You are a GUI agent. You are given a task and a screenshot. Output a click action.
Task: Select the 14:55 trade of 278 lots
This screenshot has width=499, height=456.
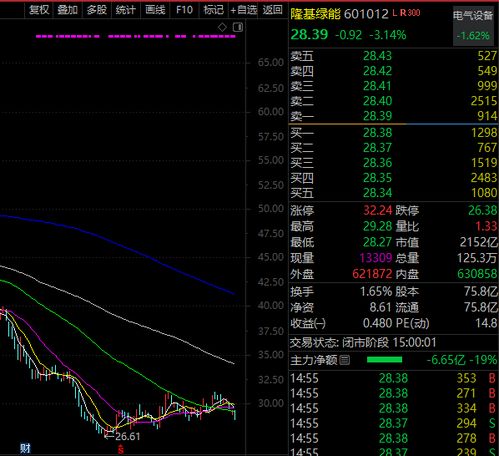393,438
